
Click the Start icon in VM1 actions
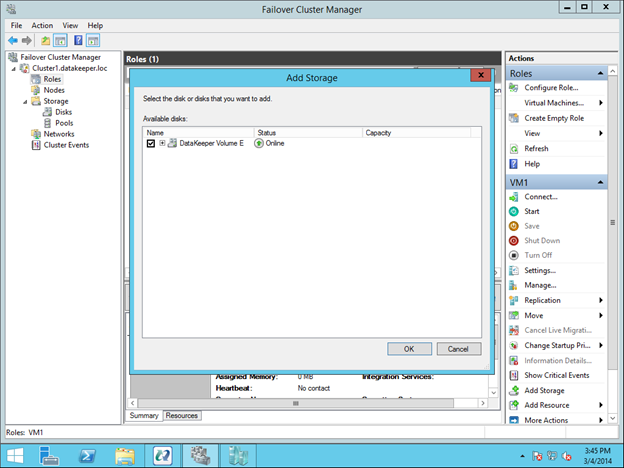point(514,211)
